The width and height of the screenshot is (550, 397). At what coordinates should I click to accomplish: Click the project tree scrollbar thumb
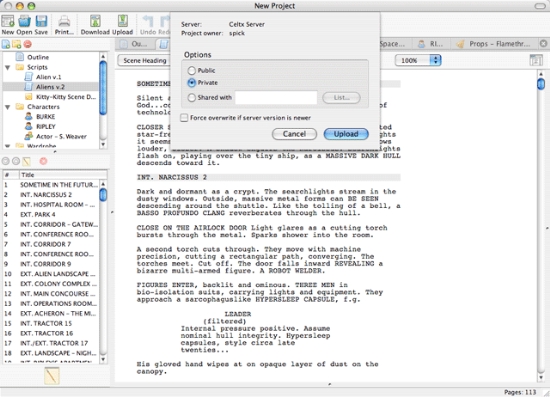tap(103, 88)
